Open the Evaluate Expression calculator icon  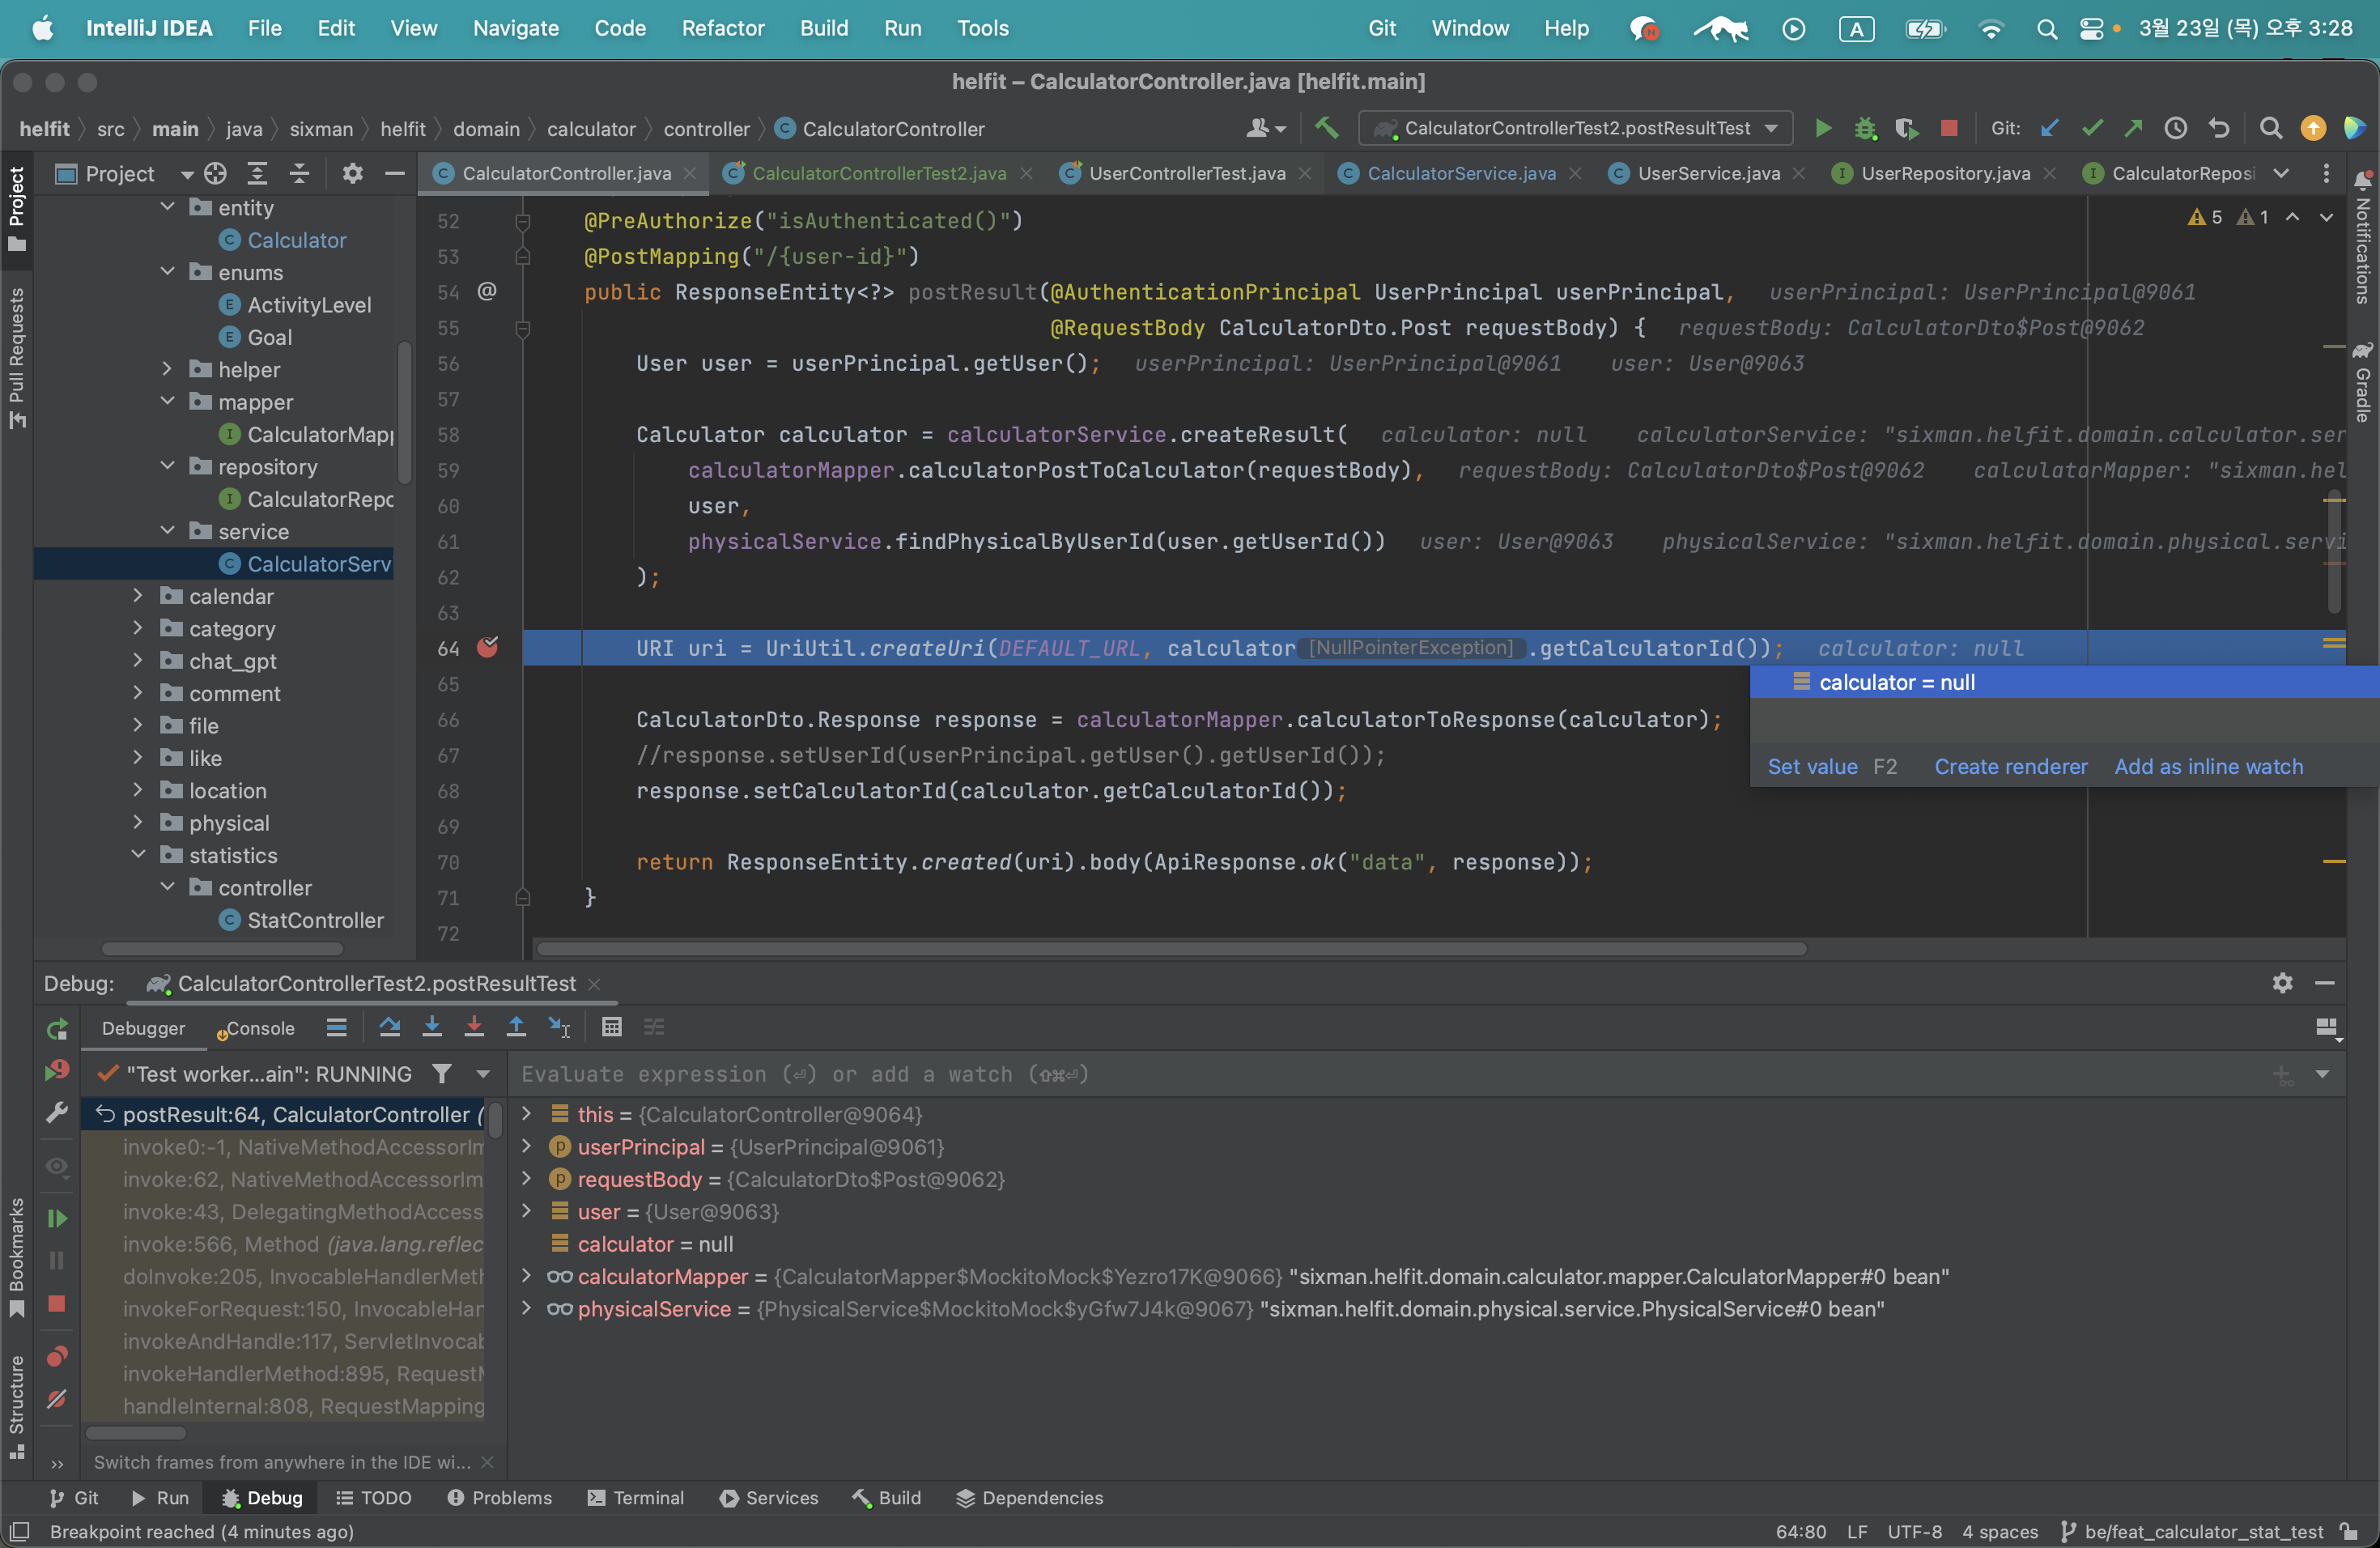[x=612, y=1027]
